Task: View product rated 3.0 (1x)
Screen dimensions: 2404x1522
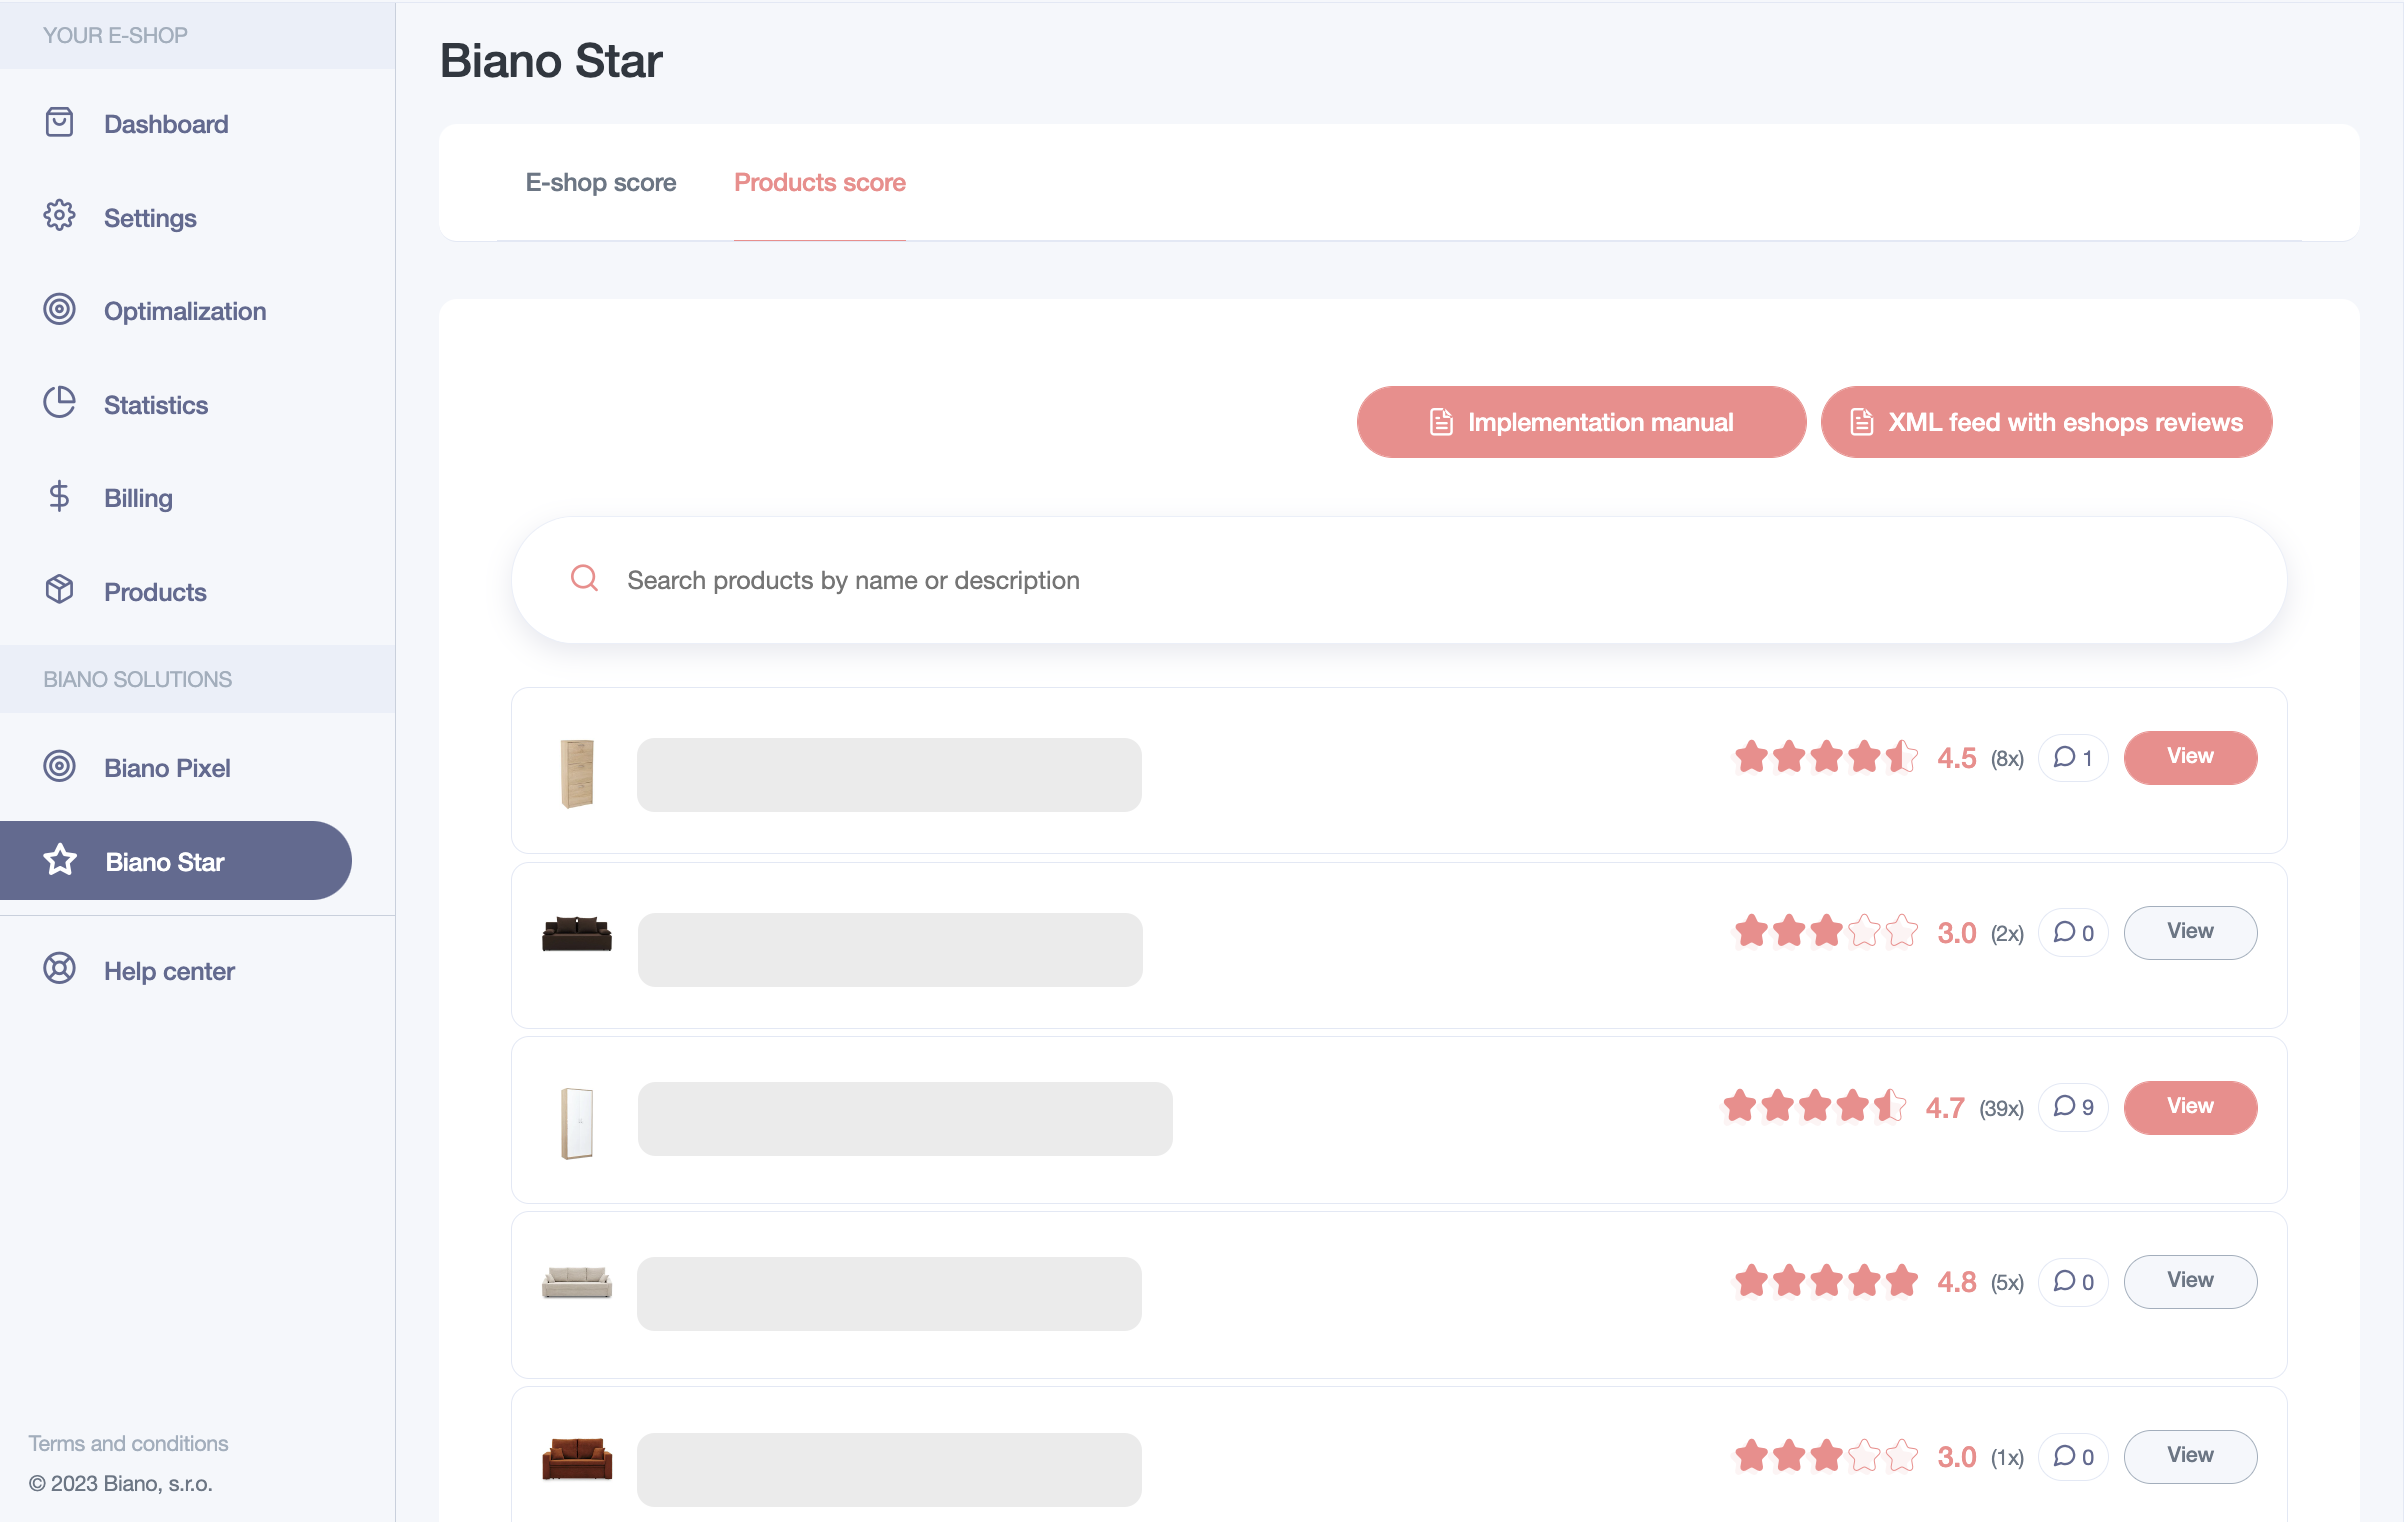Action: coord(2190,1456)
